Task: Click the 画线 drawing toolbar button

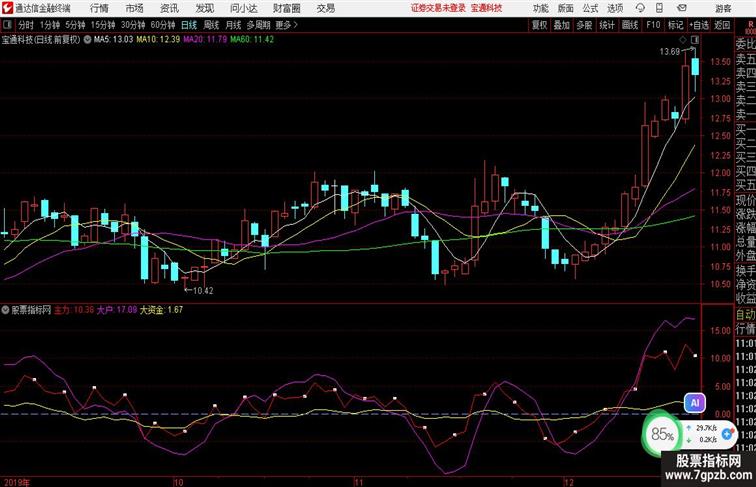Action: [630, 25]
